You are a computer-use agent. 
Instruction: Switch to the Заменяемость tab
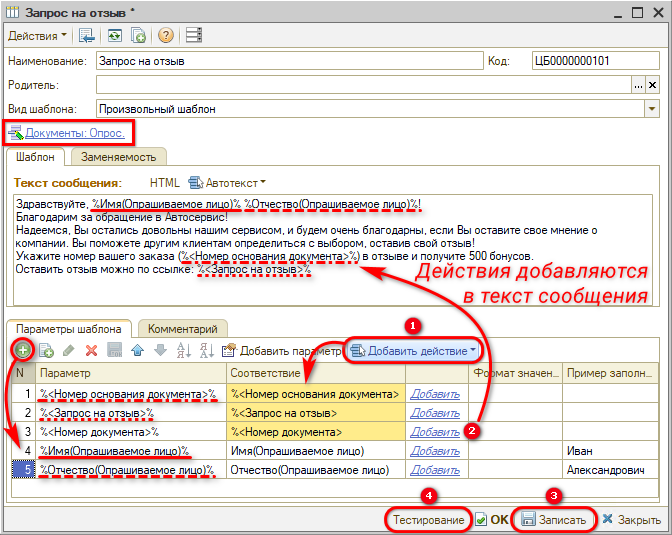pyautogui.click(x=118, y=157)
